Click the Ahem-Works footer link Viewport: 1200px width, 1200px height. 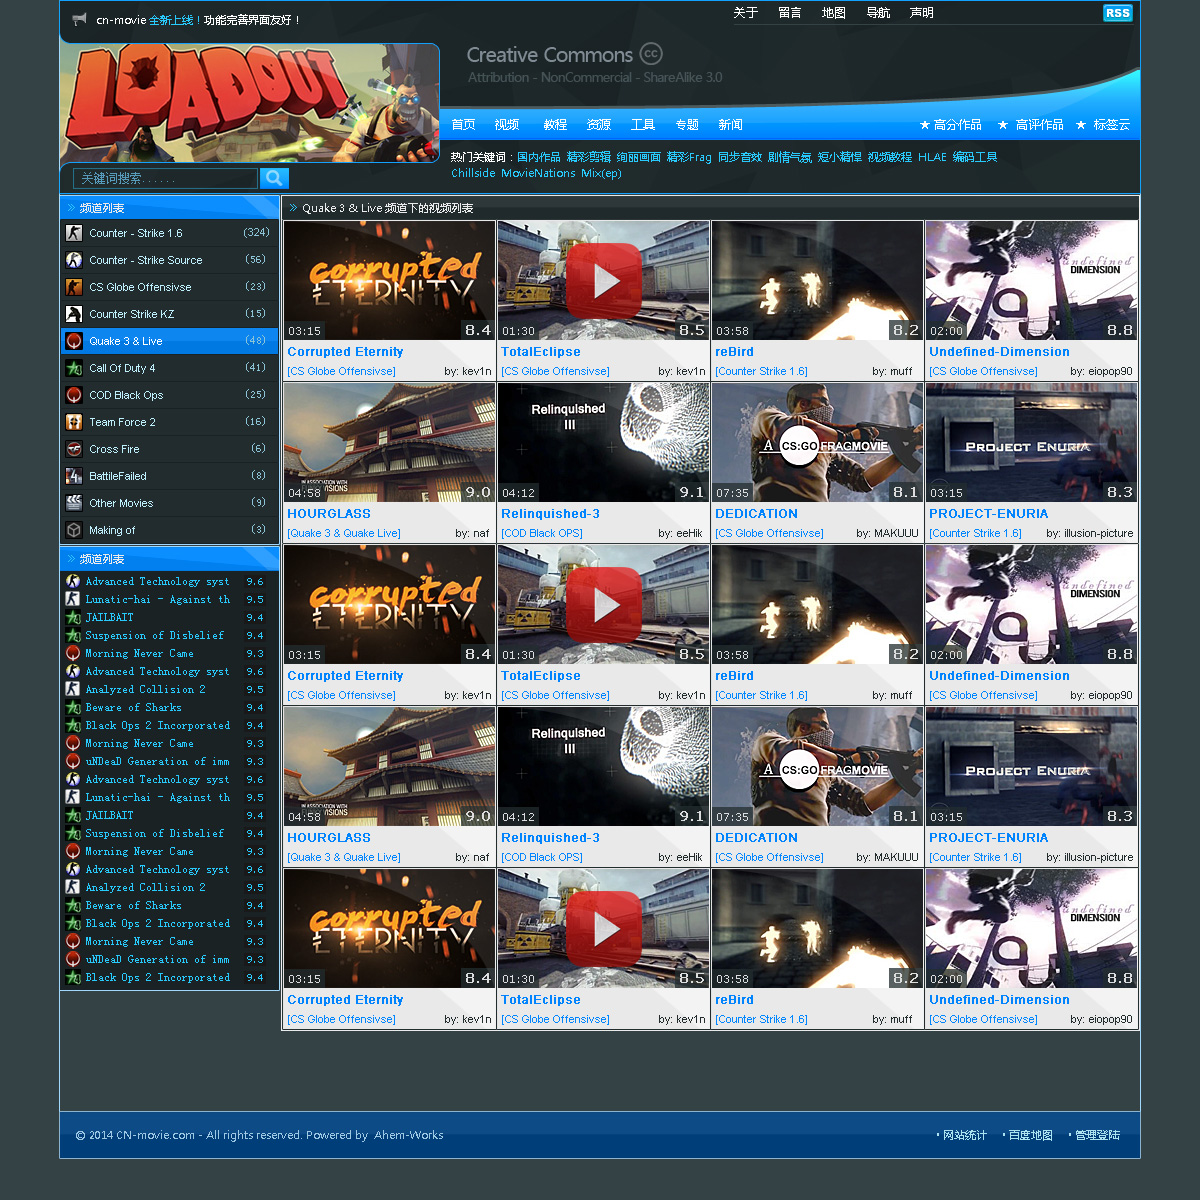[x=409, y=1135]
